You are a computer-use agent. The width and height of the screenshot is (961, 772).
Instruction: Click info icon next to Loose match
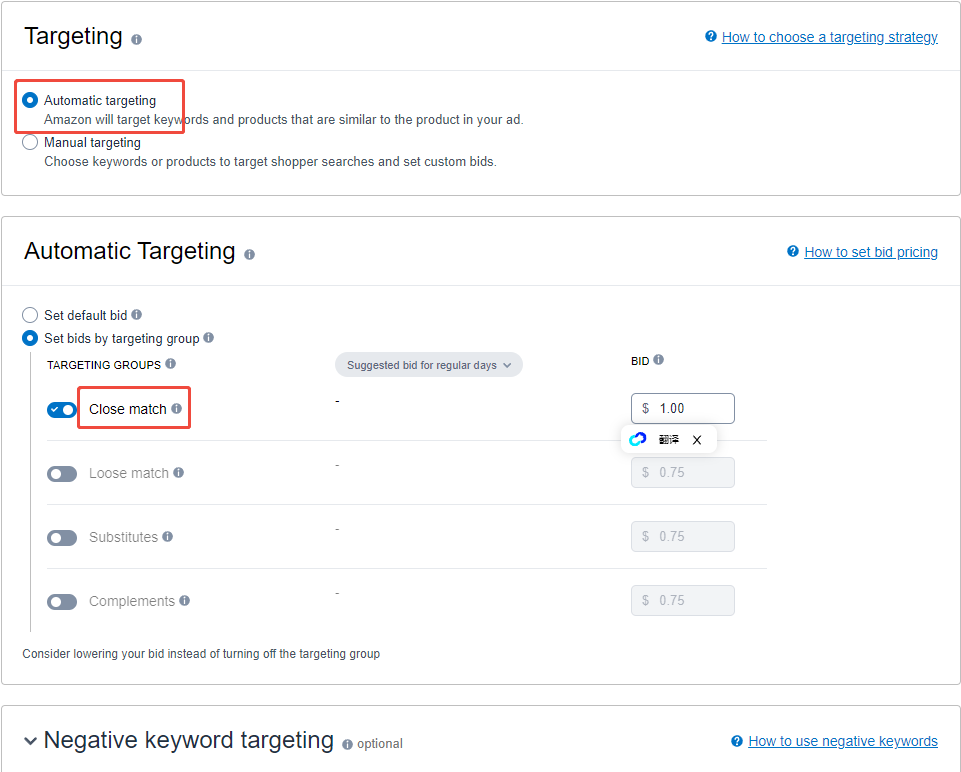[x=179, y=473]
